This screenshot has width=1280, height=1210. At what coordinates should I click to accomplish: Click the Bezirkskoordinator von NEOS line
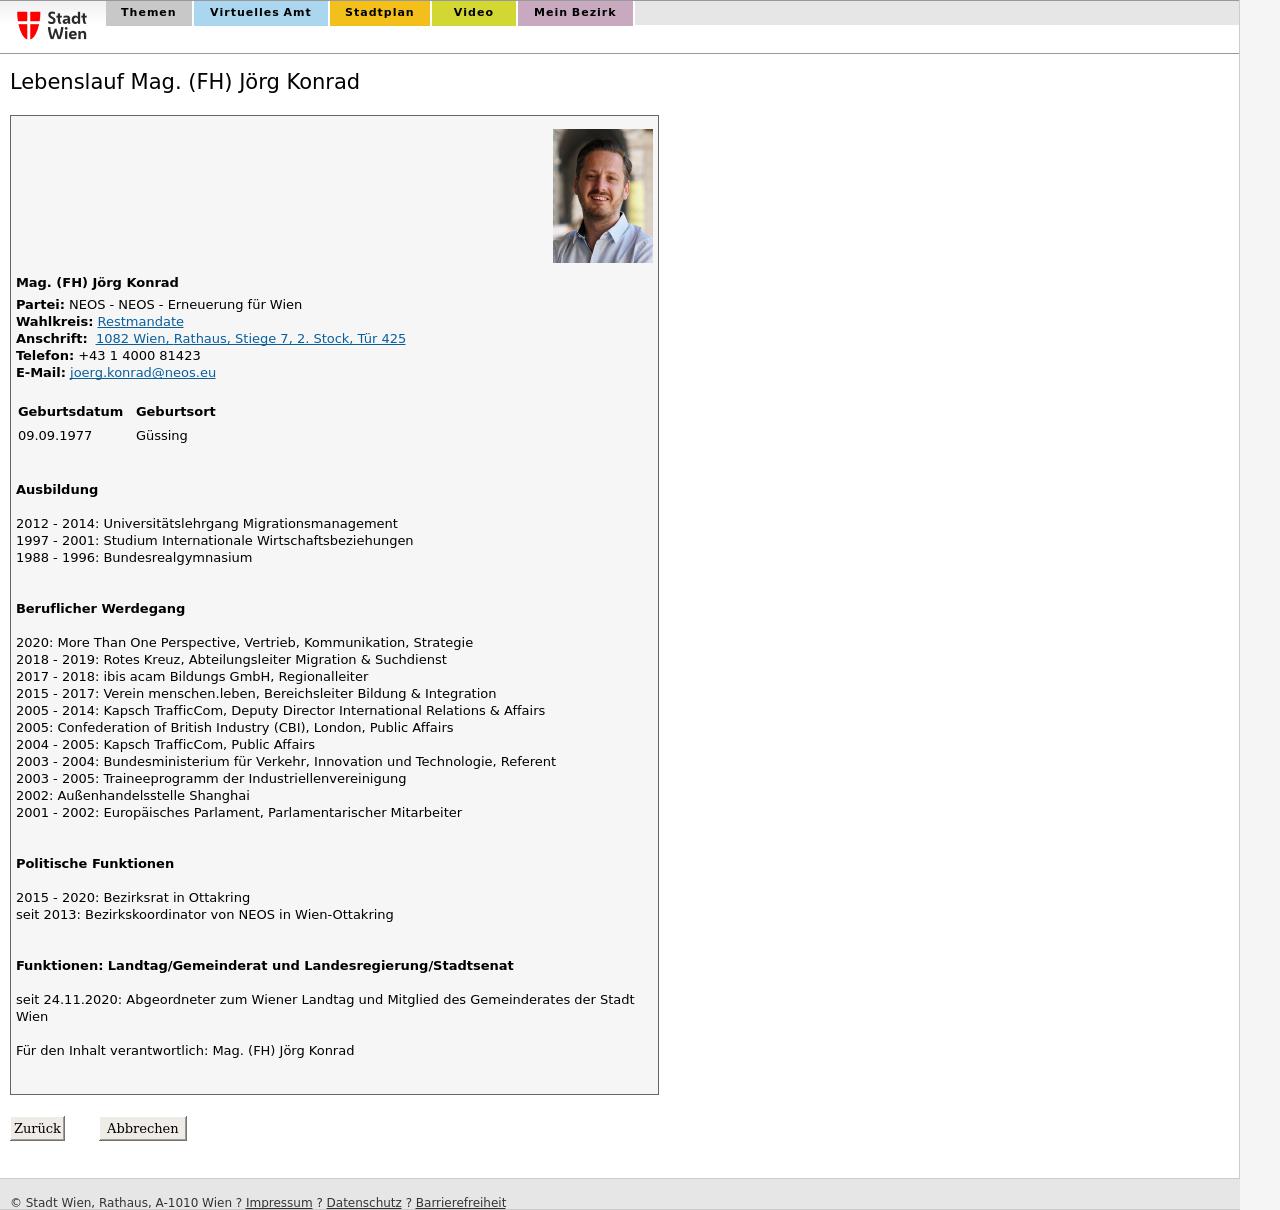(205, 914)
